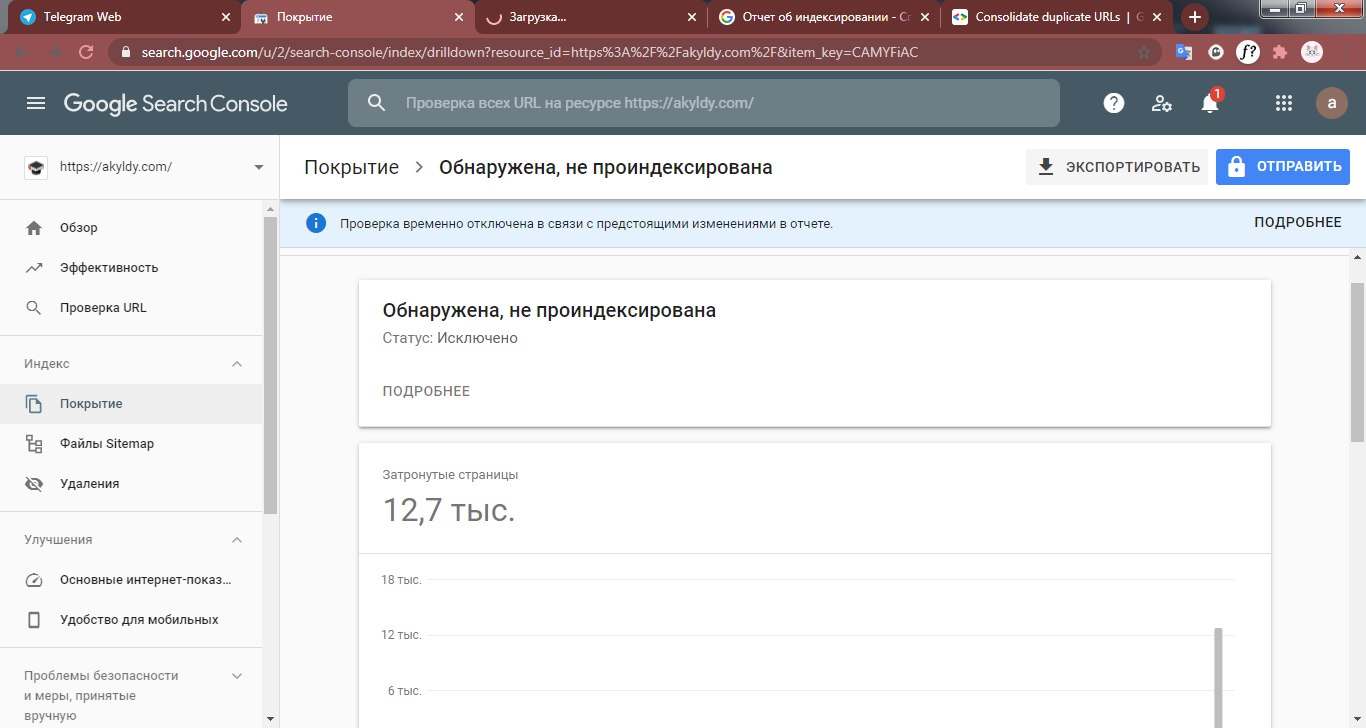Open the Google Translate extension
Viewport: 1366px width, 728px height.
pyautogui.click(x=1184, y=52)
